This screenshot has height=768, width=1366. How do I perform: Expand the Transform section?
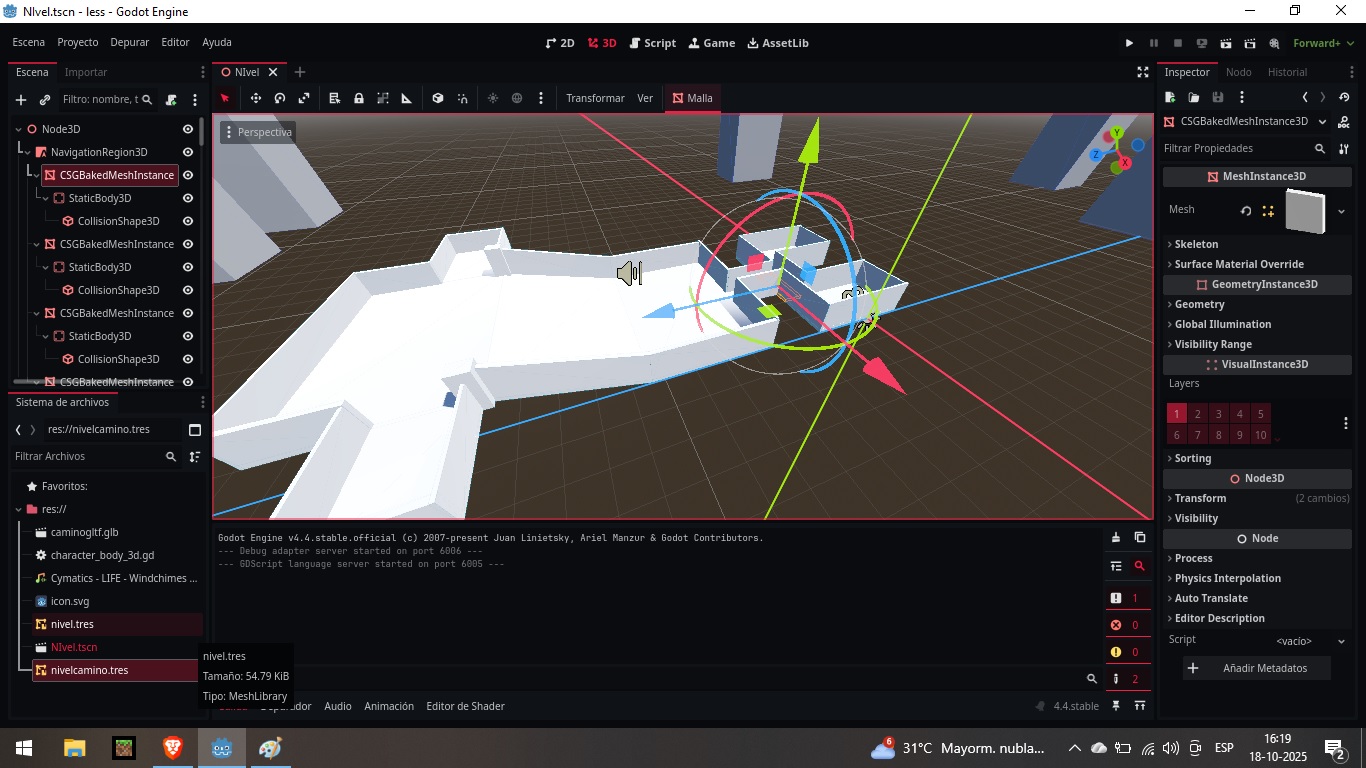coord(1257,498)
